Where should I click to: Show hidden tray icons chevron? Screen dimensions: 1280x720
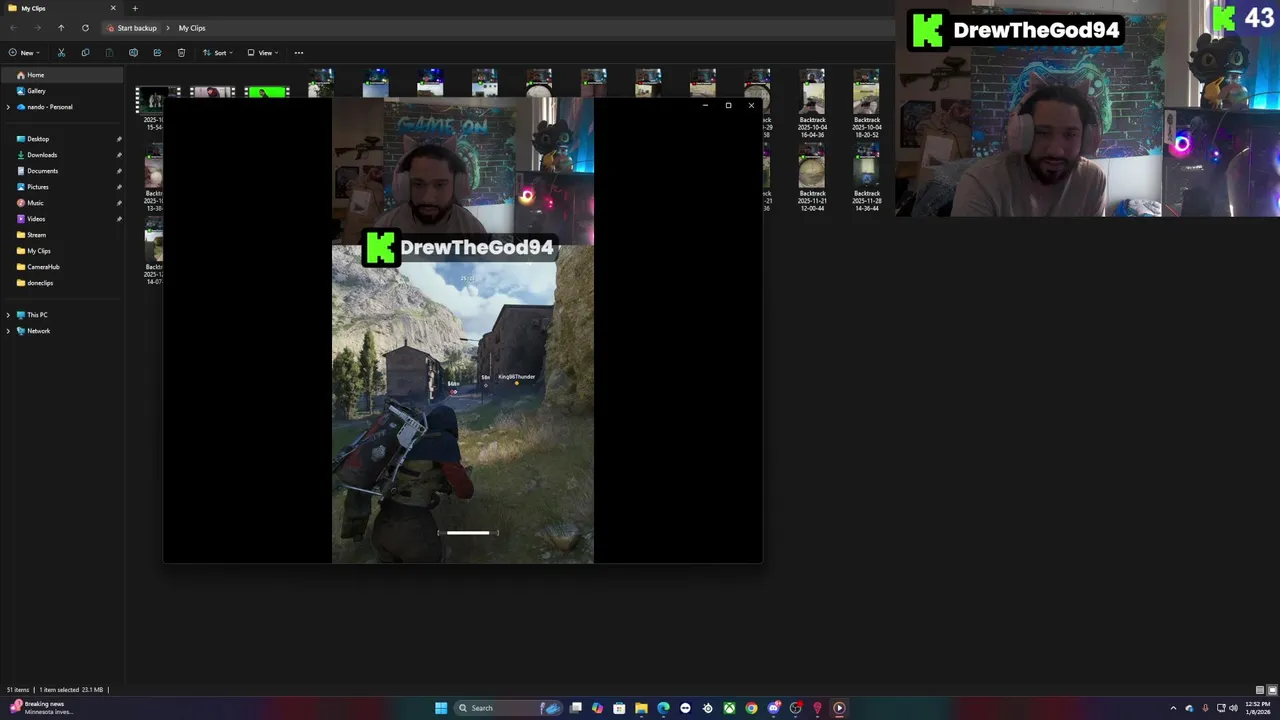coord(1173,708)
